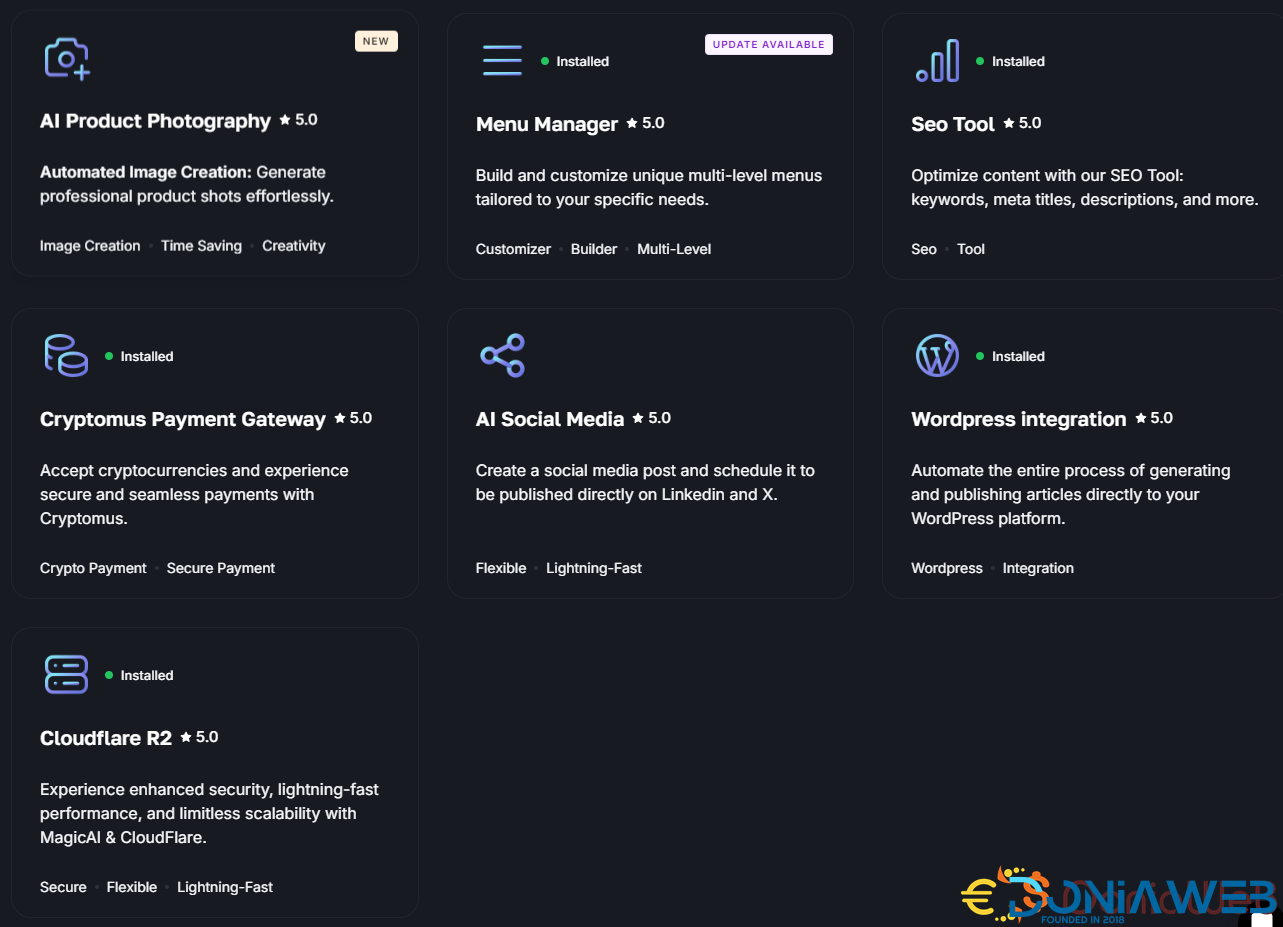This screenshot has width=1283, height=927.
Task: Open the Cryptomus Payment Gateway title
Action: click(x=182, y=419)
